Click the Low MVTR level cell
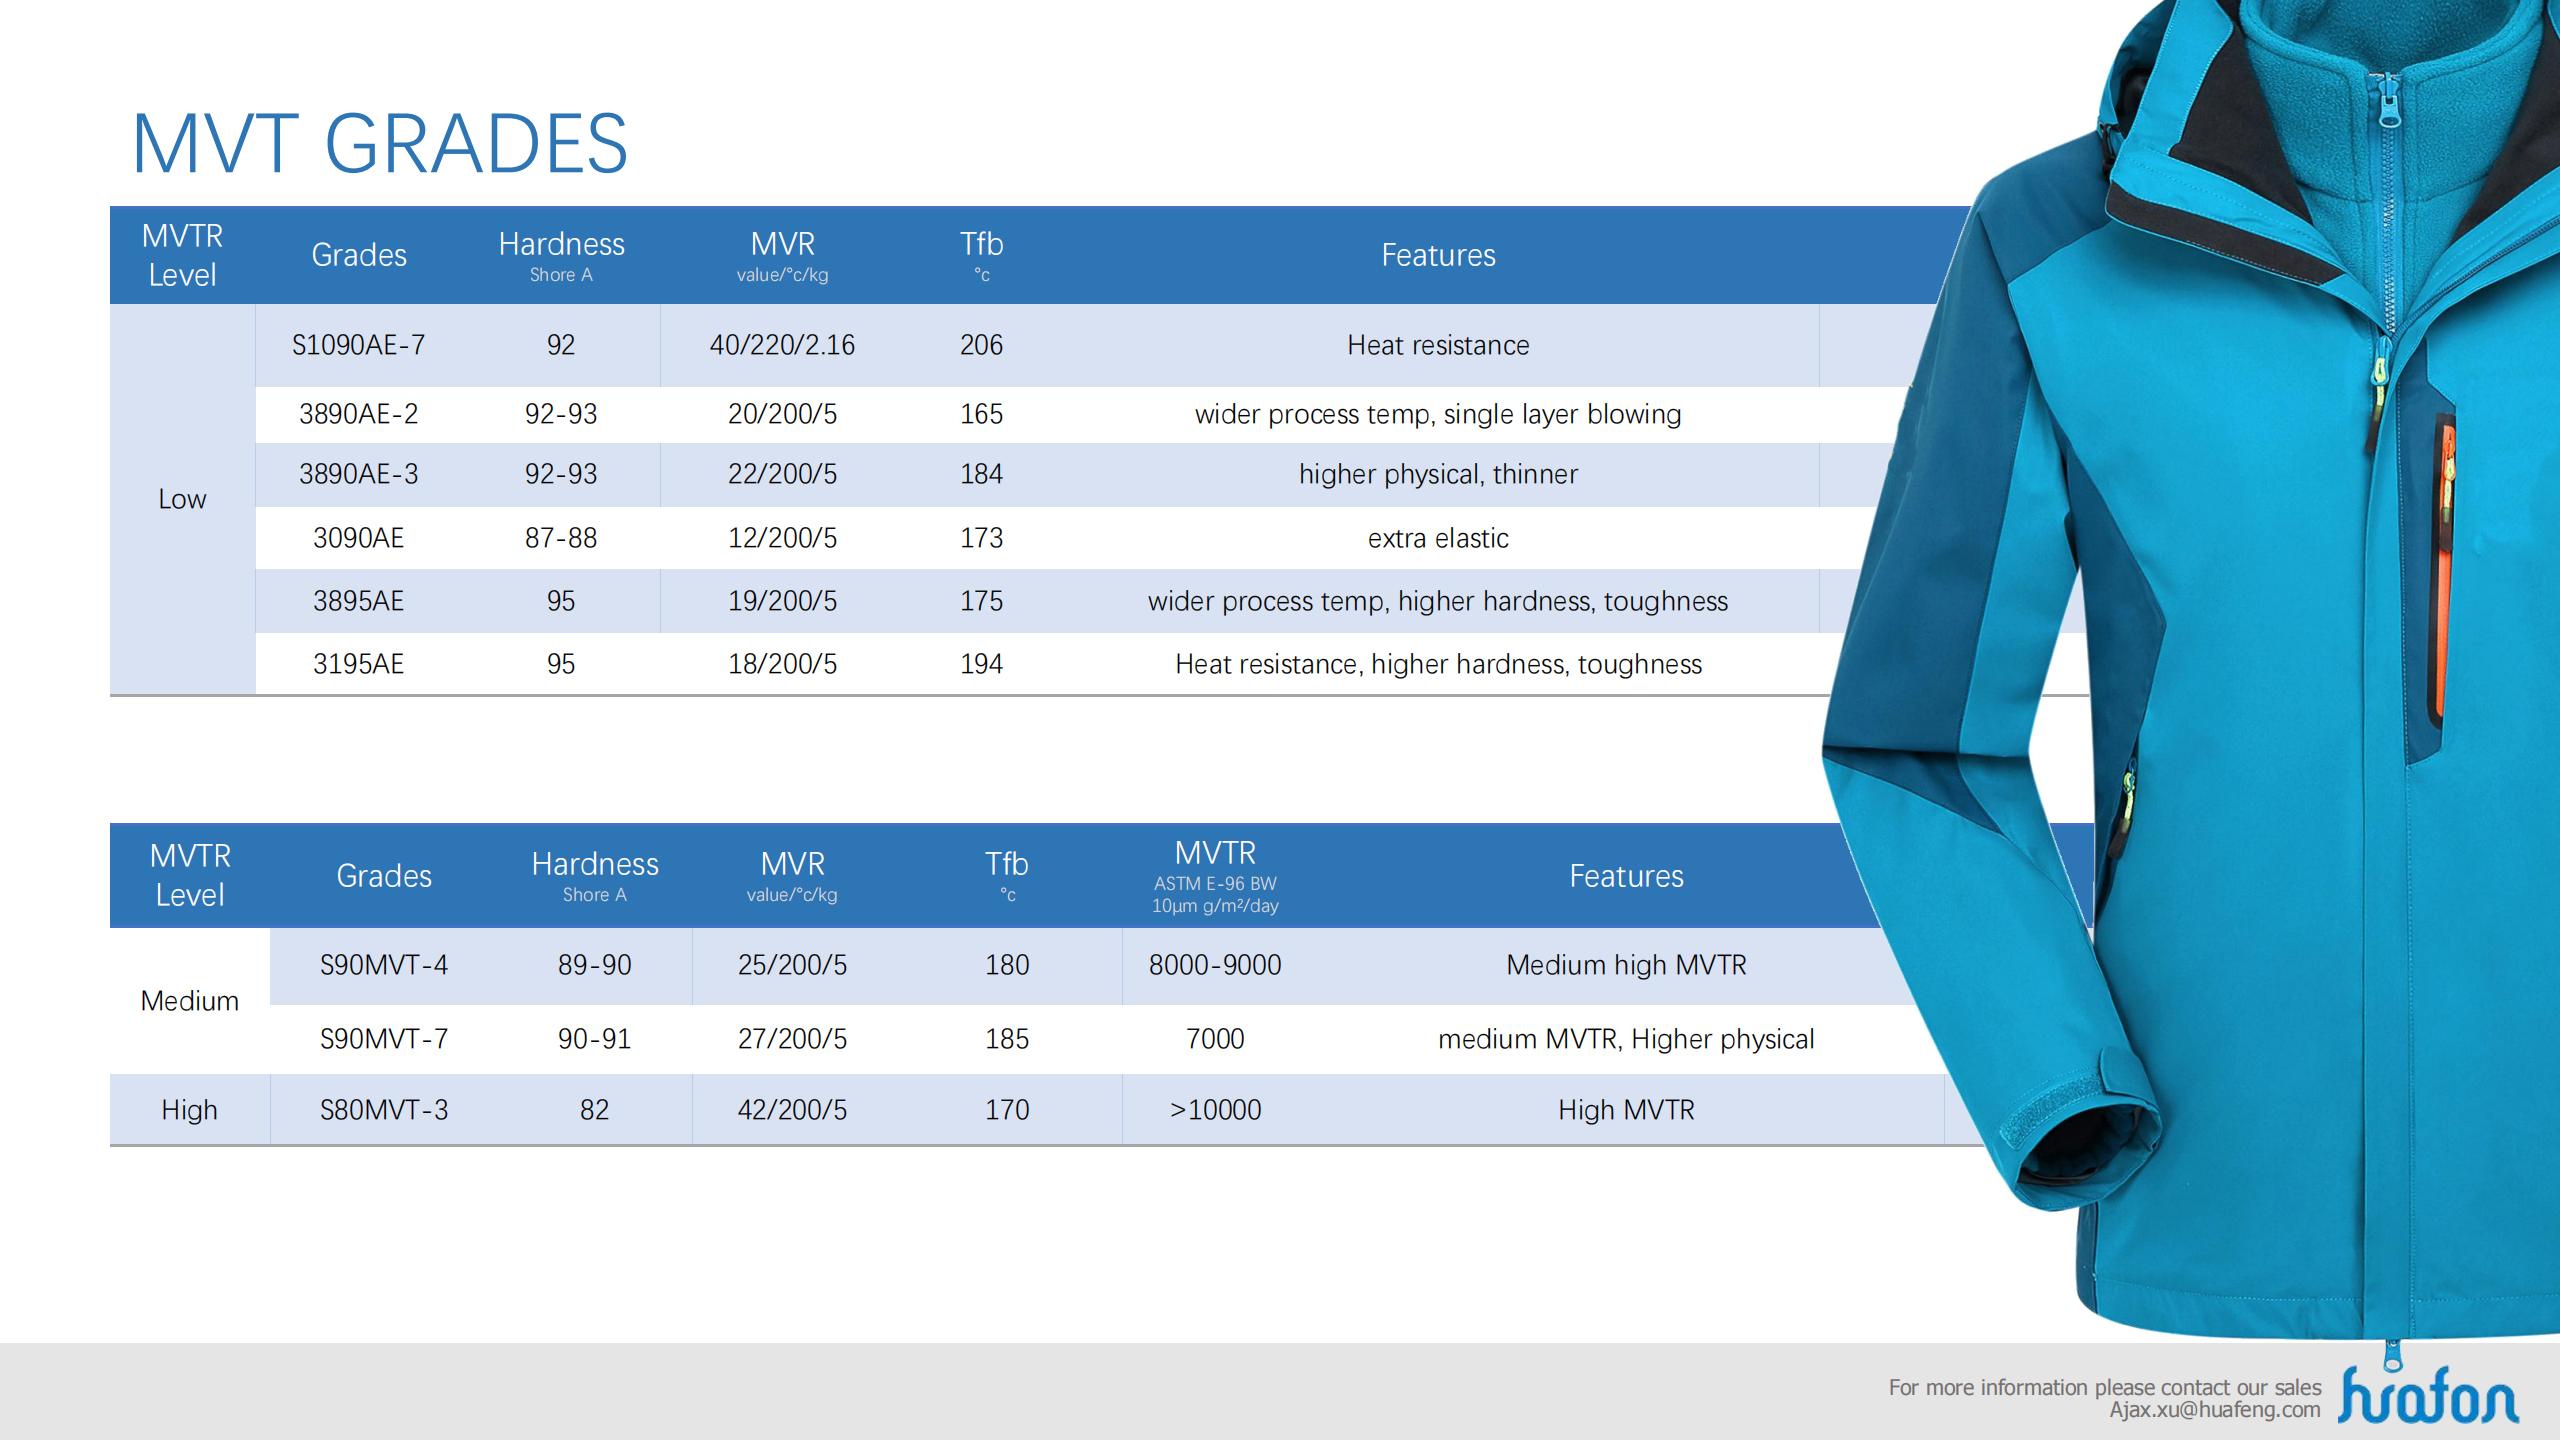2560x1440 pixels. click(x=182, y=499)
